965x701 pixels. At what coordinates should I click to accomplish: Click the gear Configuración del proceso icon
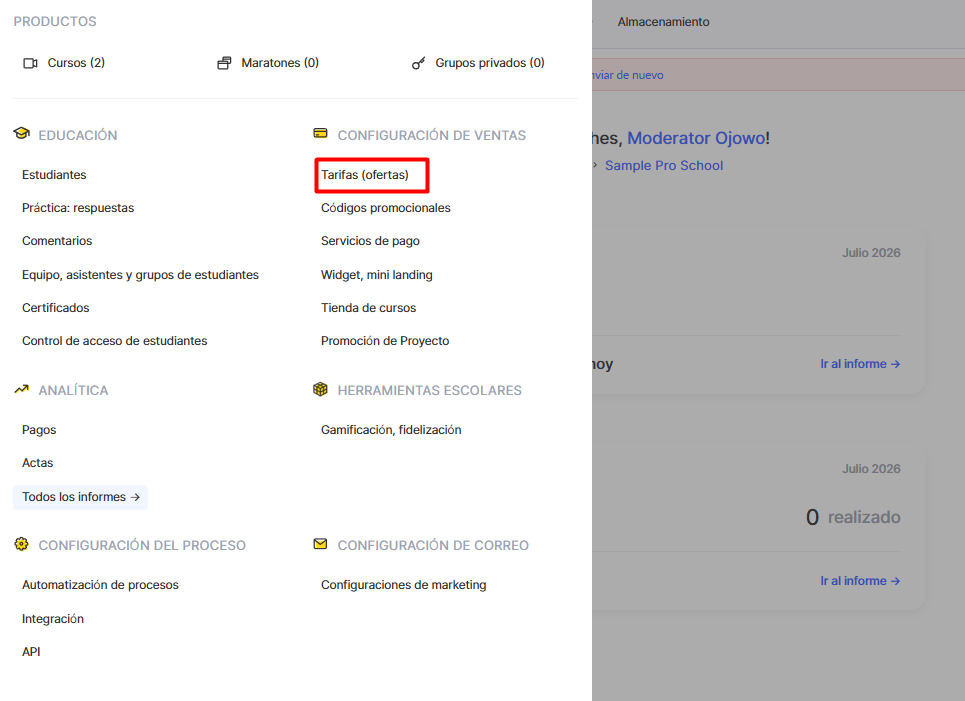(22, 544)
